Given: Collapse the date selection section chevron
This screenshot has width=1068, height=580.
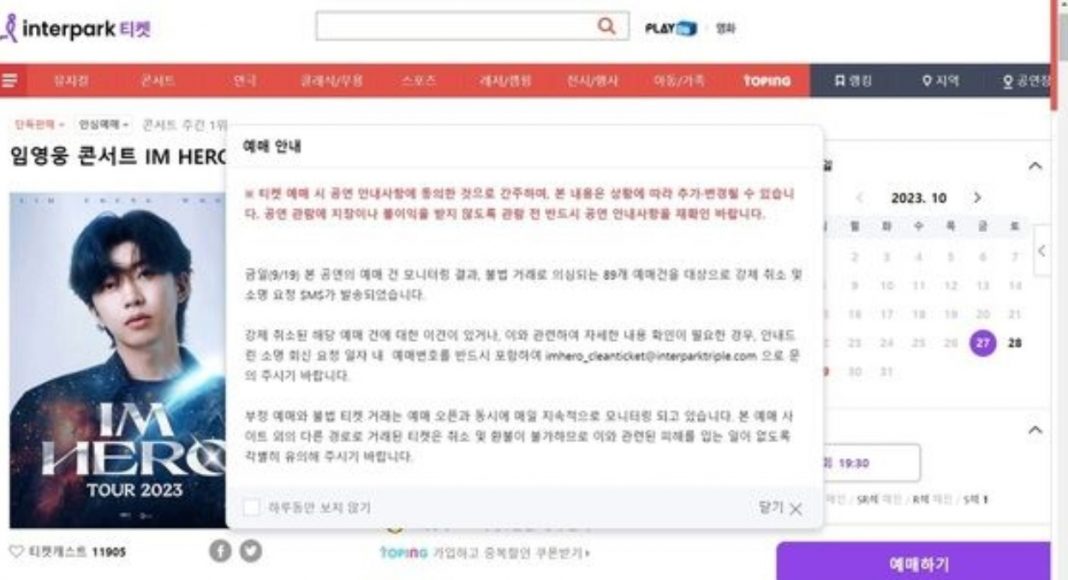Looking at the screenshot, I should [x=1035, y=165].
